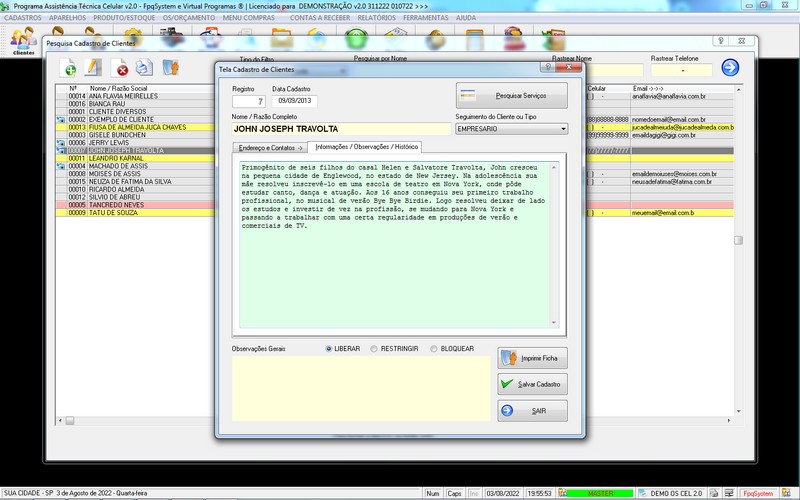Click the client list scroll-down arrow

(x=738, y=411)
